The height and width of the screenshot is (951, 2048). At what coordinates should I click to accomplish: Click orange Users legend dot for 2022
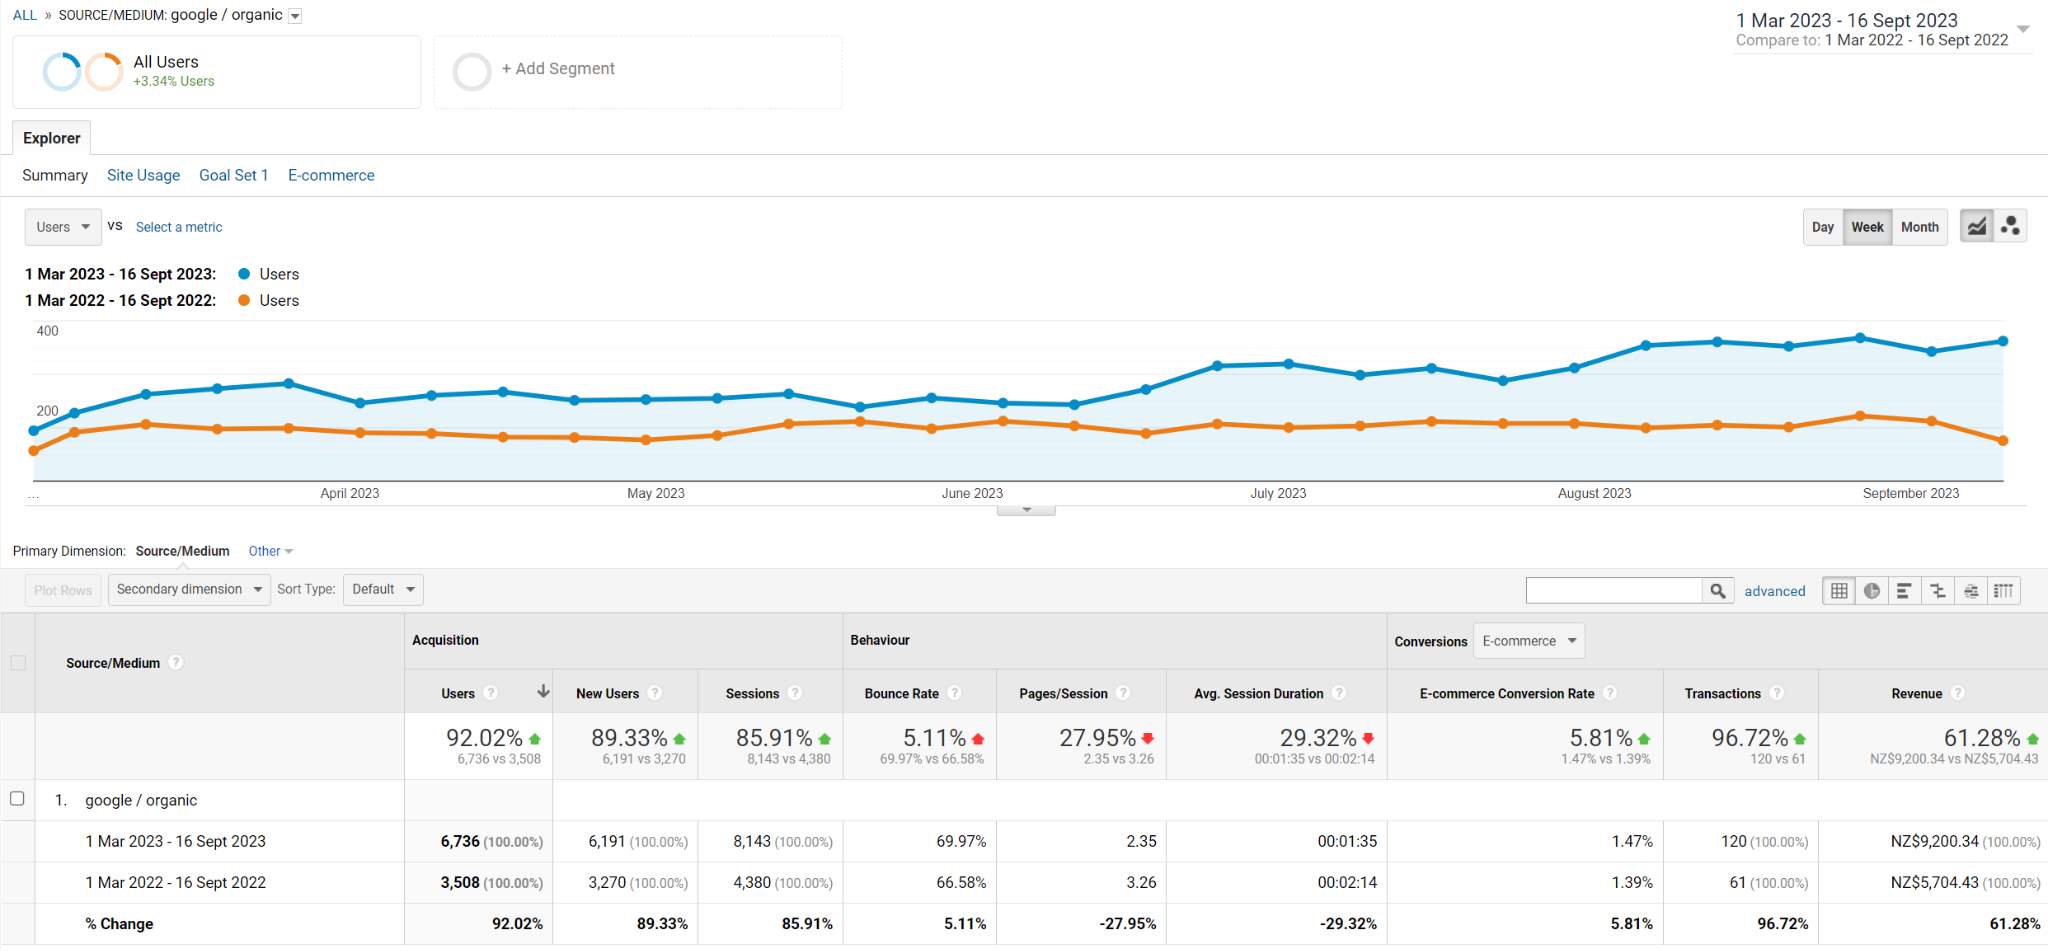point(244,300)
